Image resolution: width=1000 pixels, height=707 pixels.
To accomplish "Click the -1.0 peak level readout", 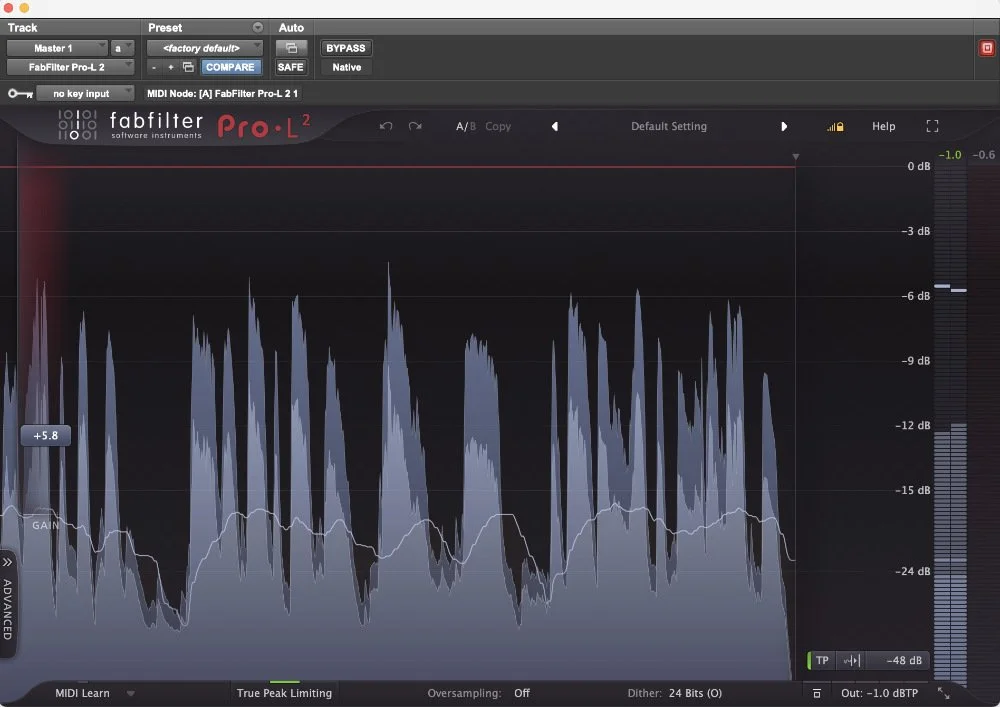I will pyautogui.click(x=950, y=155).
